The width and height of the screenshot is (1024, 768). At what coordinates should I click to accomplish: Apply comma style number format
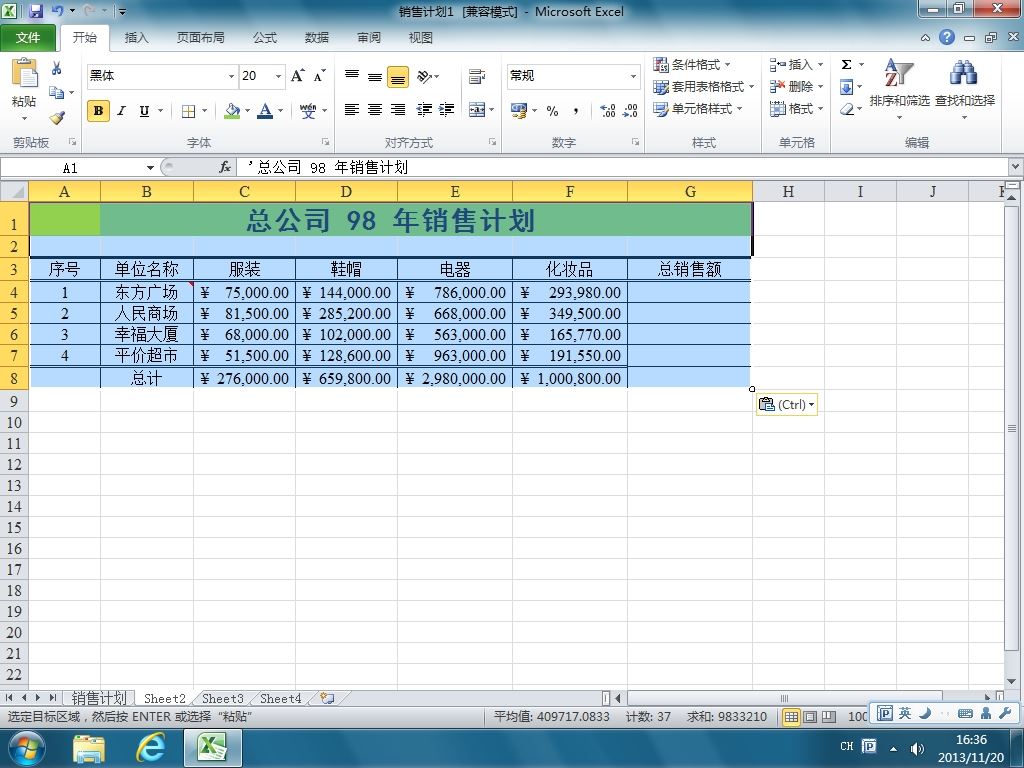tap(575, 111)
